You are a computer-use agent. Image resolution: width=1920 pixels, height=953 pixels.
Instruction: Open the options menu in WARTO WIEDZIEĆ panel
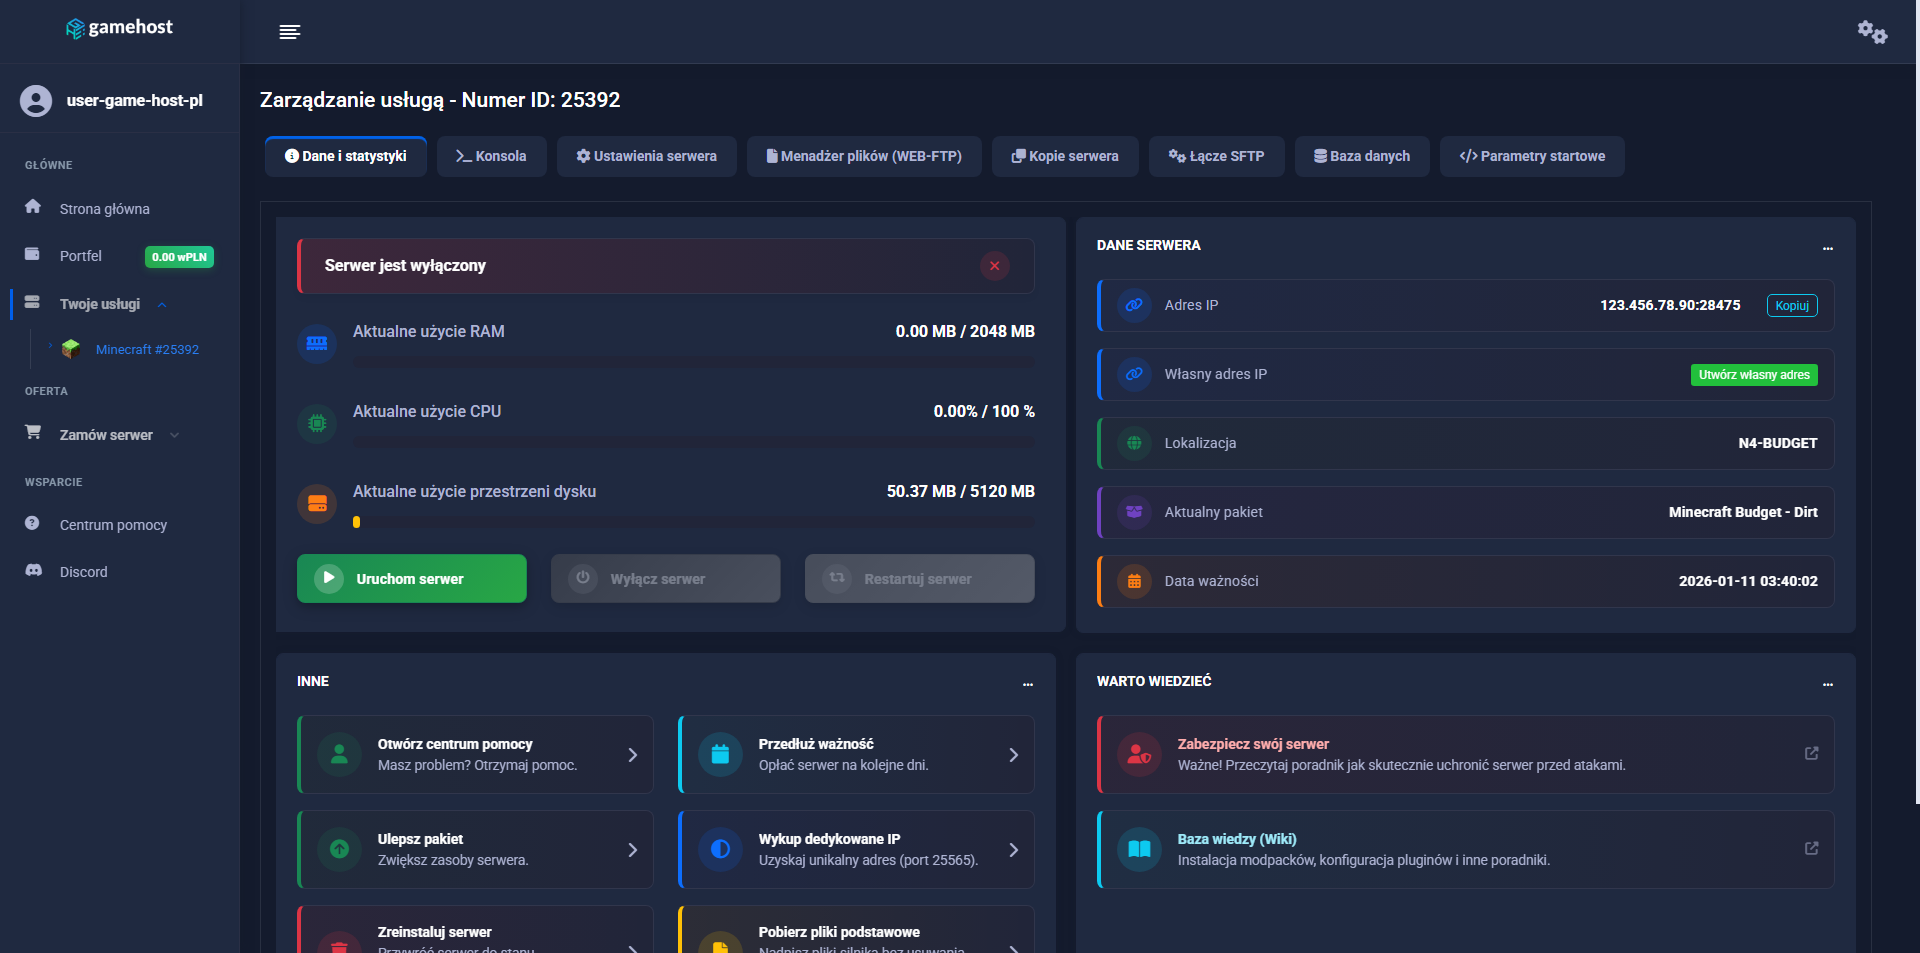click(x=1827, y=685)
